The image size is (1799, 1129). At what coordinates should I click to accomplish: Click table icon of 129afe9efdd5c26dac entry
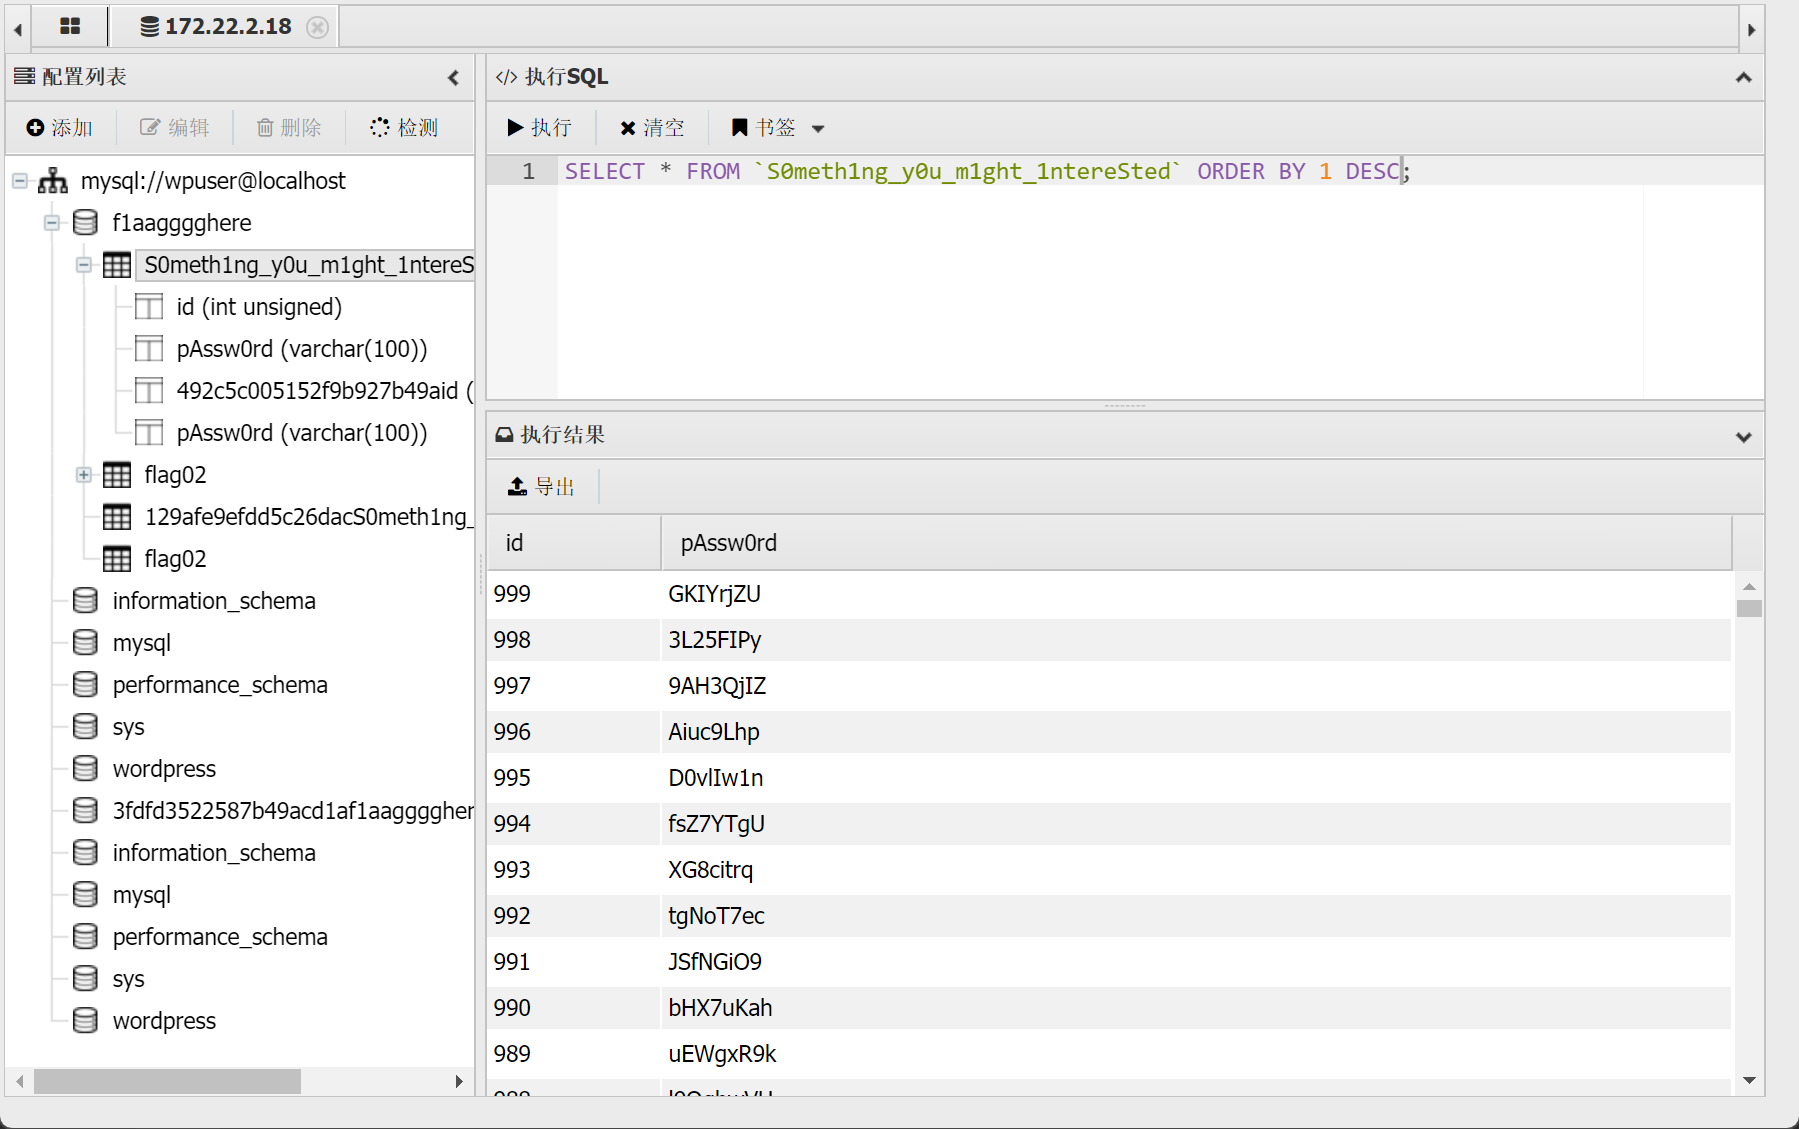117,517
